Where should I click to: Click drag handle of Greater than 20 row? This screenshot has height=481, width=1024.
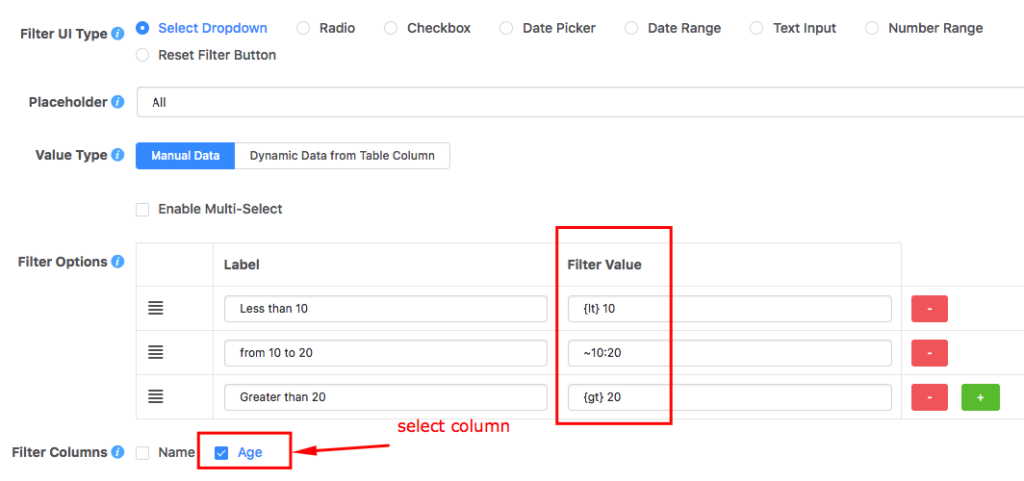(156, 397)
